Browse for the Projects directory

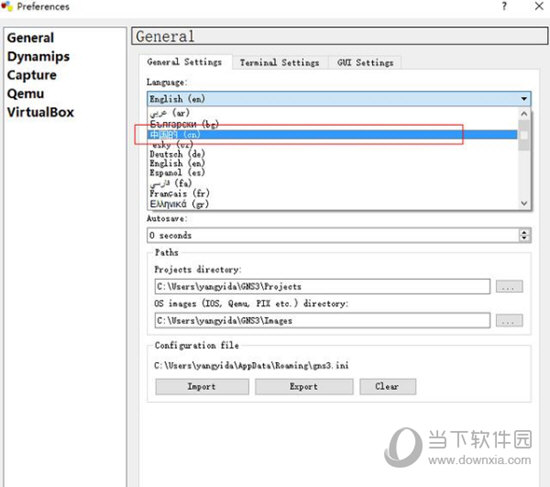coord(509,287)
